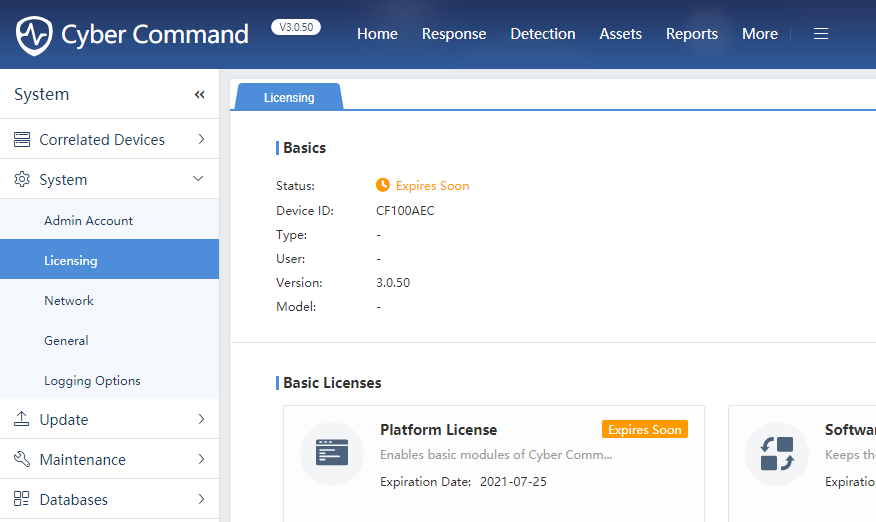876x522 pixels.
Task: Expand the Update section chevron
Action: point(201,419)
